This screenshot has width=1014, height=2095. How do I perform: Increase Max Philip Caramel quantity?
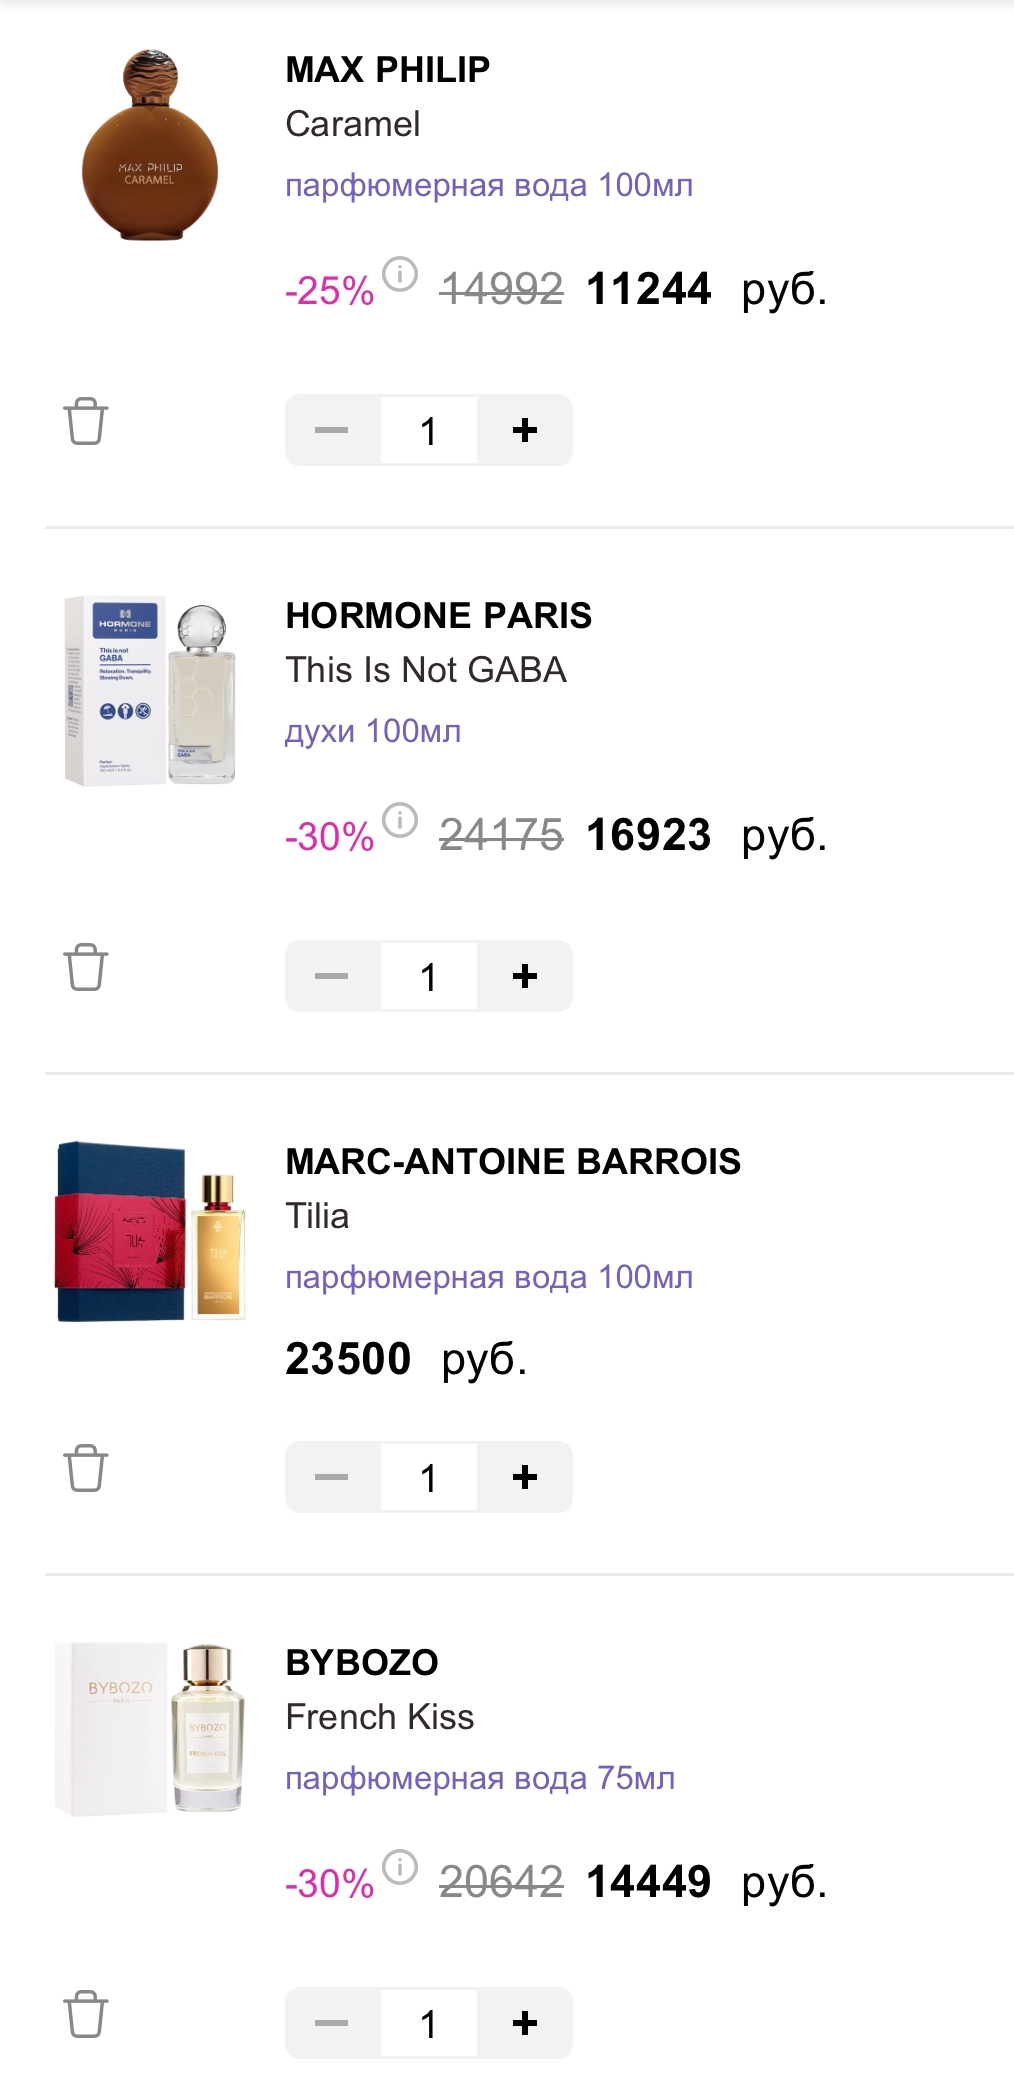coord(524,430)
